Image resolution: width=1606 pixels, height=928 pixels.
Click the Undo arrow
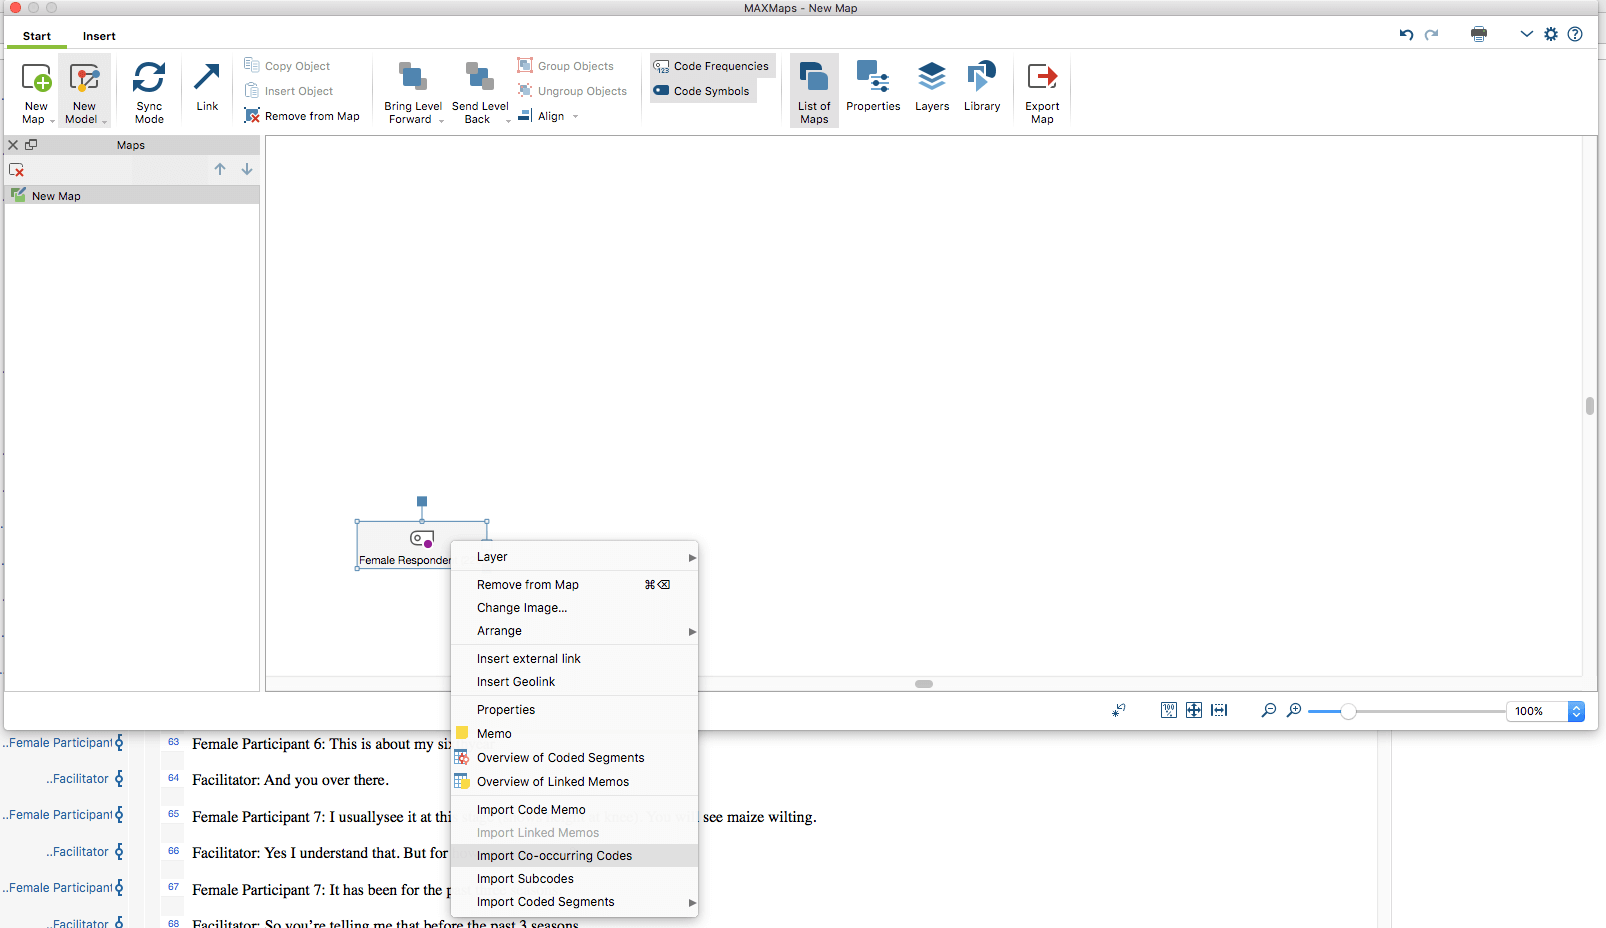pyautogui.click(x=1406, y=34)
